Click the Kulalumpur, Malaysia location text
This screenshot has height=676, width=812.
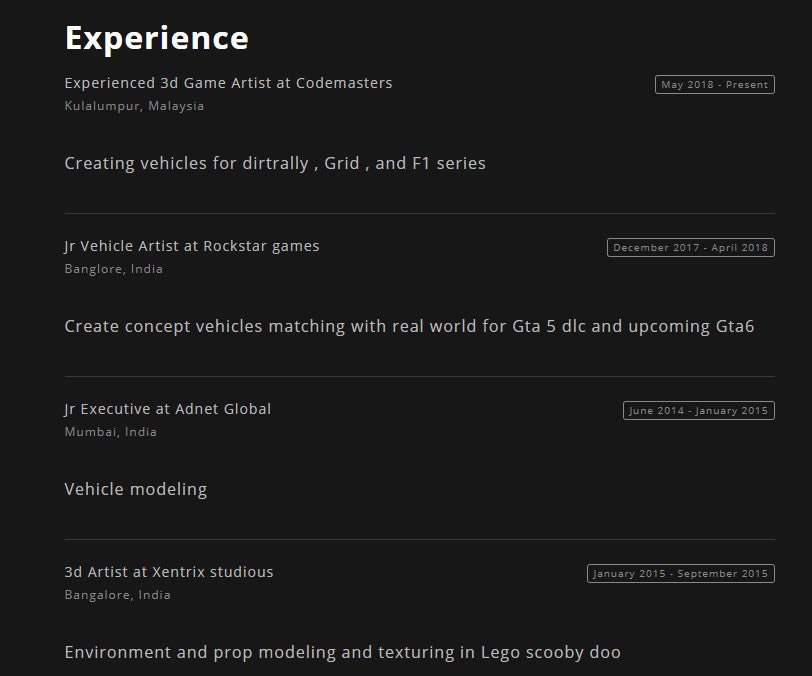tap(134, 106)
